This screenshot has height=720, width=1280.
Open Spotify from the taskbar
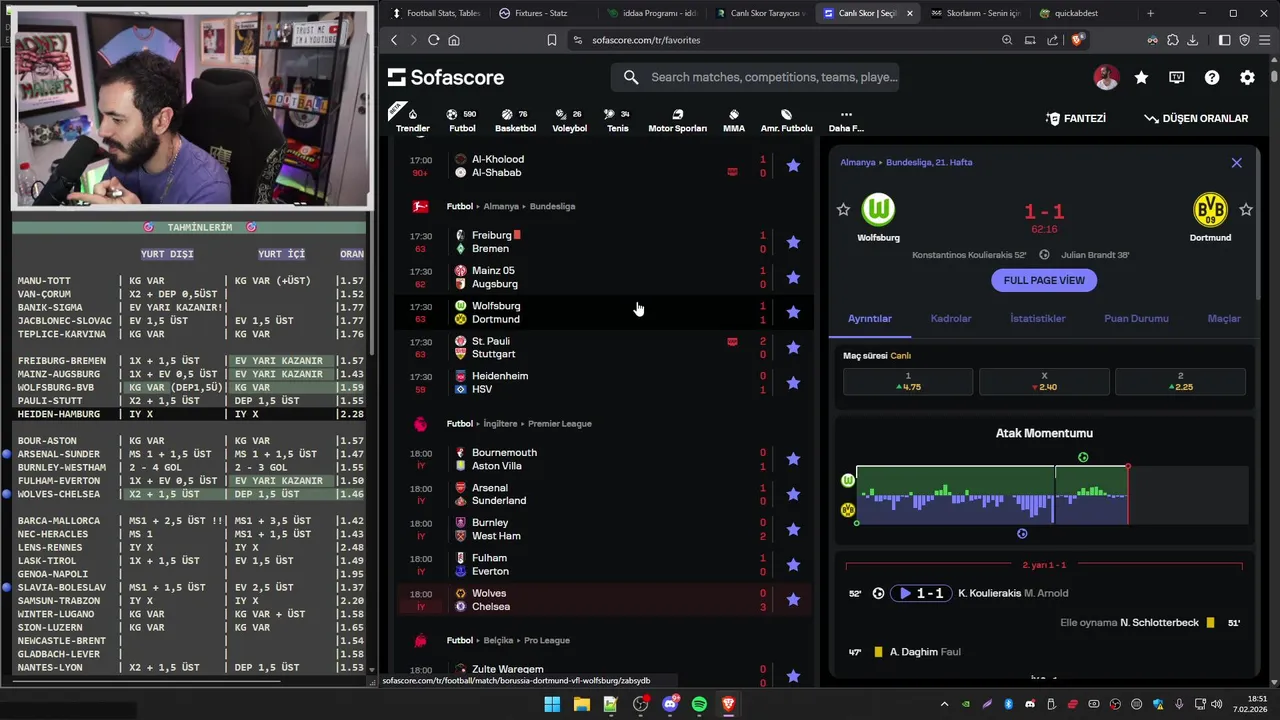coord(699,704)
